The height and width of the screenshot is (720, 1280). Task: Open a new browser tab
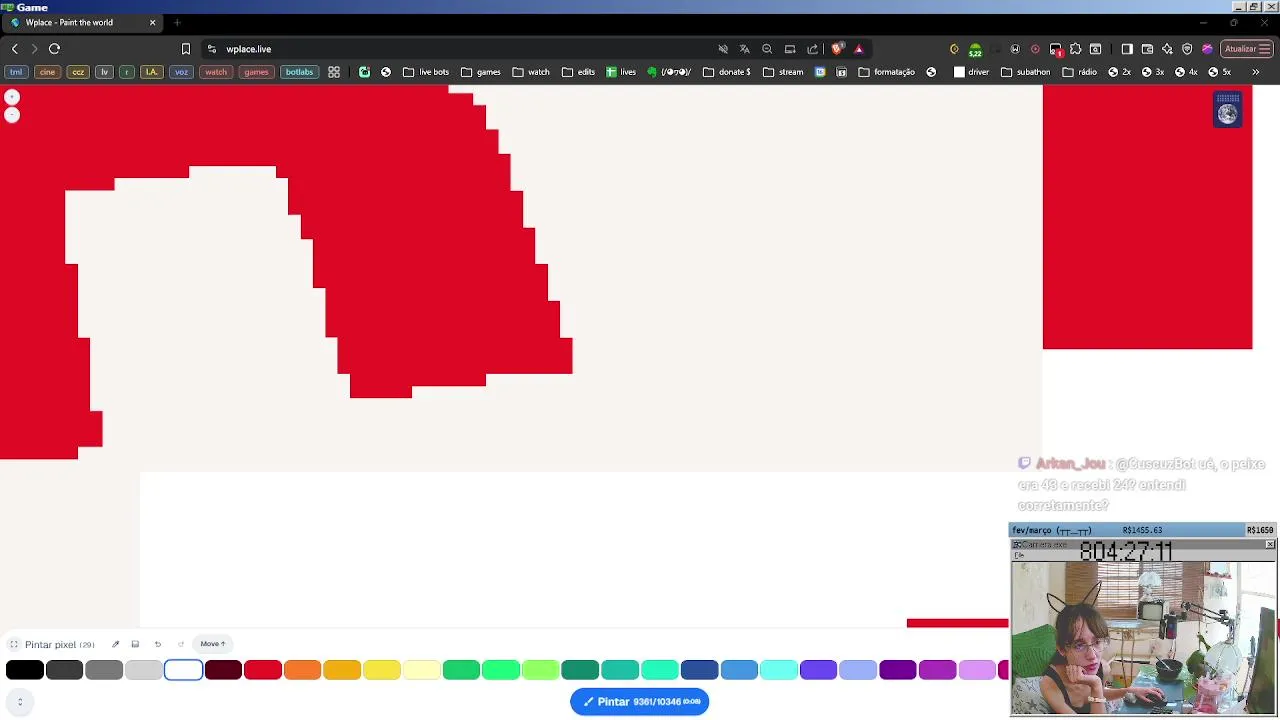177,22
